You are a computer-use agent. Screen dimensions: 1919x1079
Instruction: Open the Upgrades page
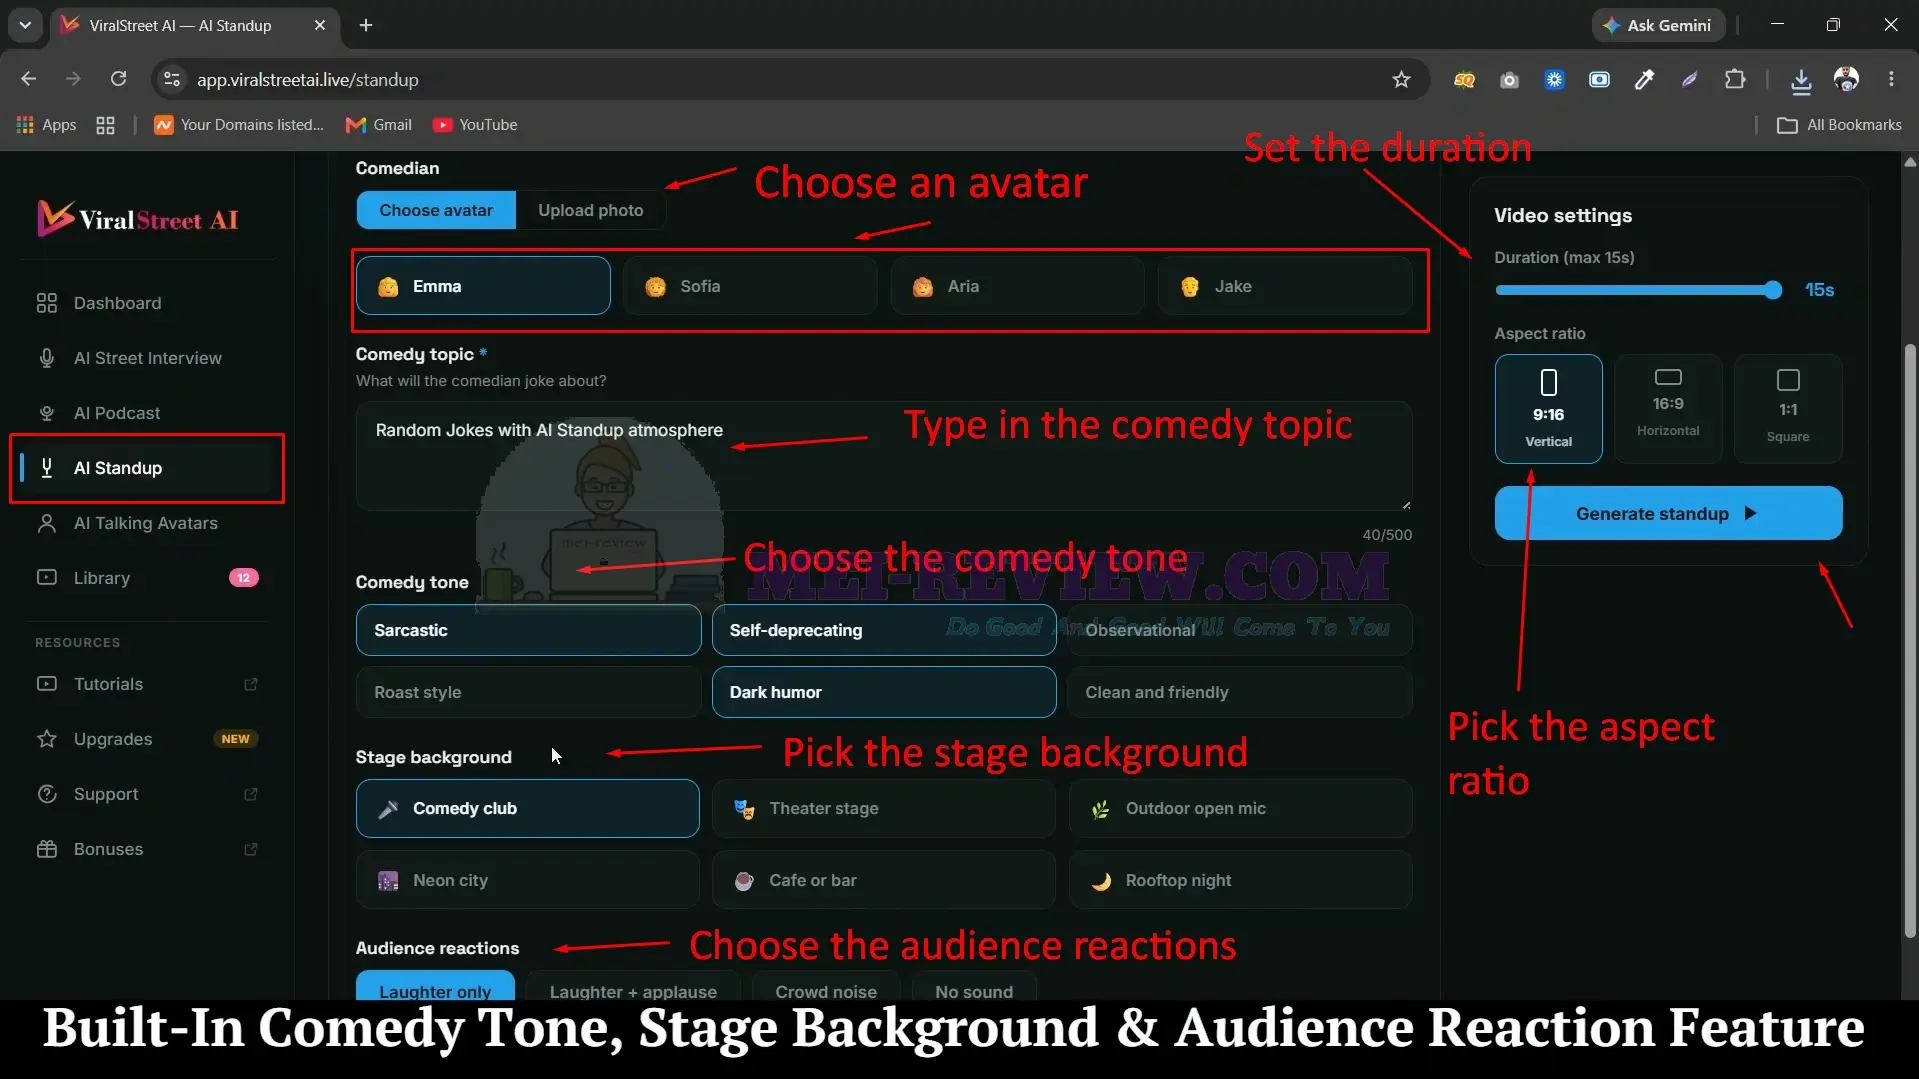point(145,739)
